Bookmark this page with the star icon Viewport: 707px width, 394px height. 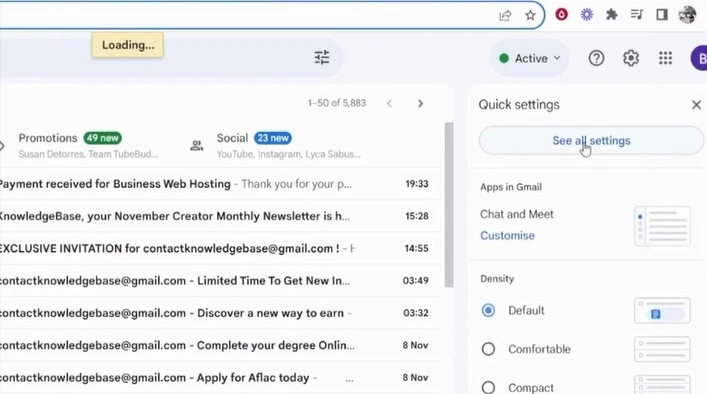[x=530, y=15]
